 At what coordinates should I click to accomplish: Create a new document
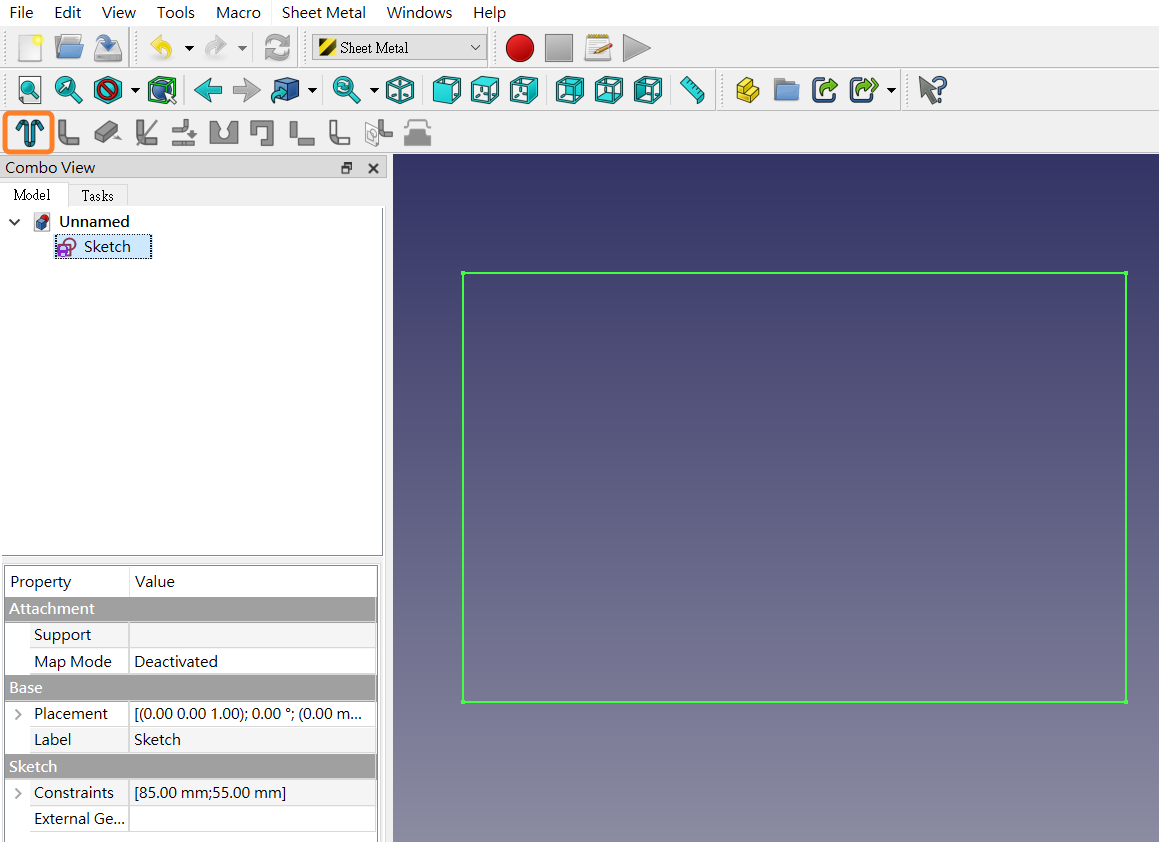(30, 48)
